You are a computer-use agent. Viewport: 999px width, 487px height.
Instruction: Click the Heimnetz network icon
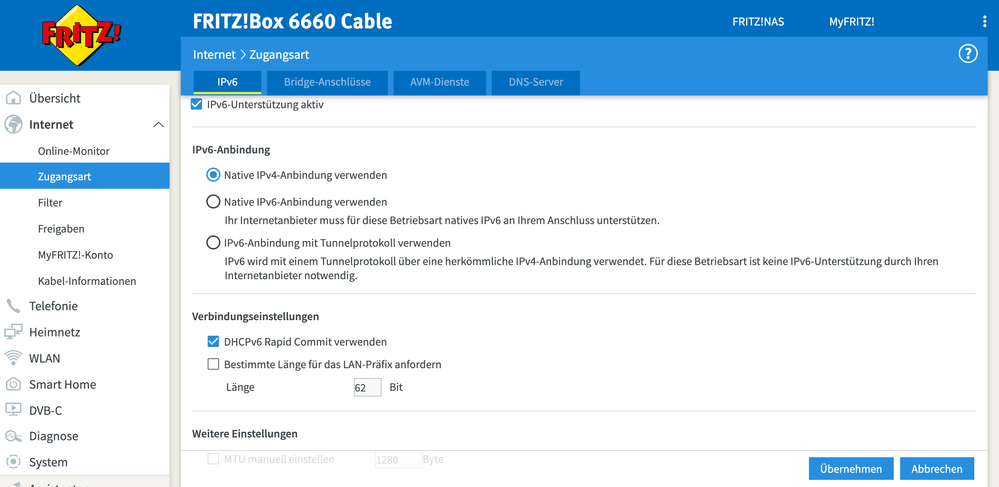(x=13, y=332)
